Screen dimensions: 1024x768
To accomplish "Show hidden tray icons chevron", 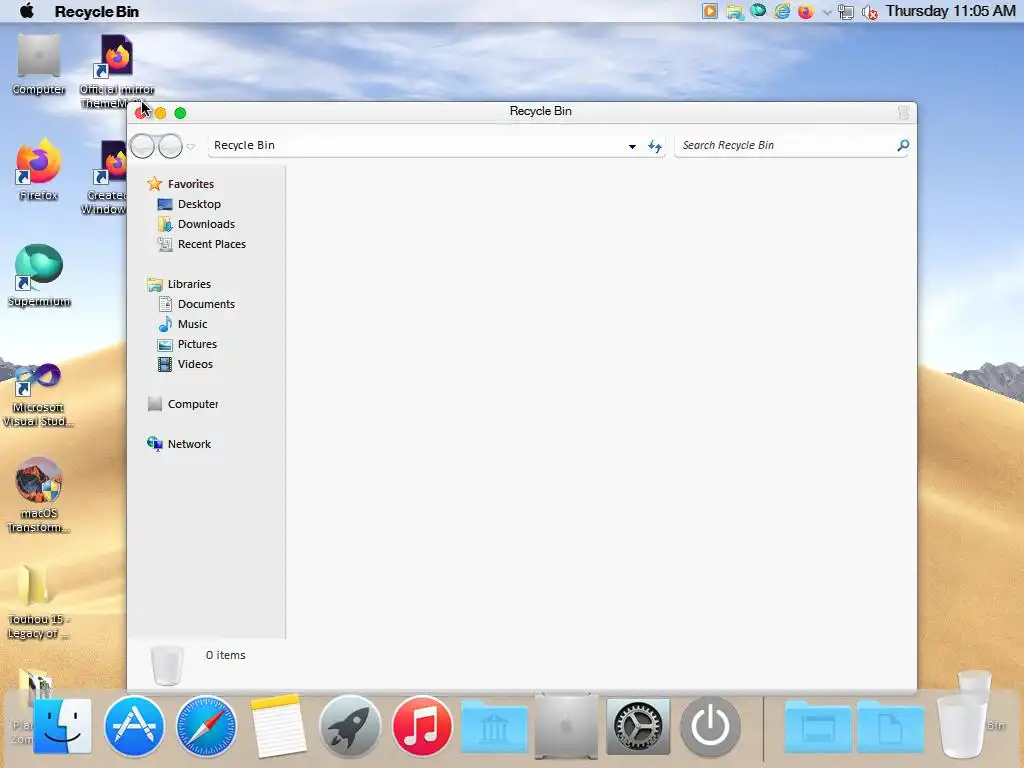I will tap(827, 12).
